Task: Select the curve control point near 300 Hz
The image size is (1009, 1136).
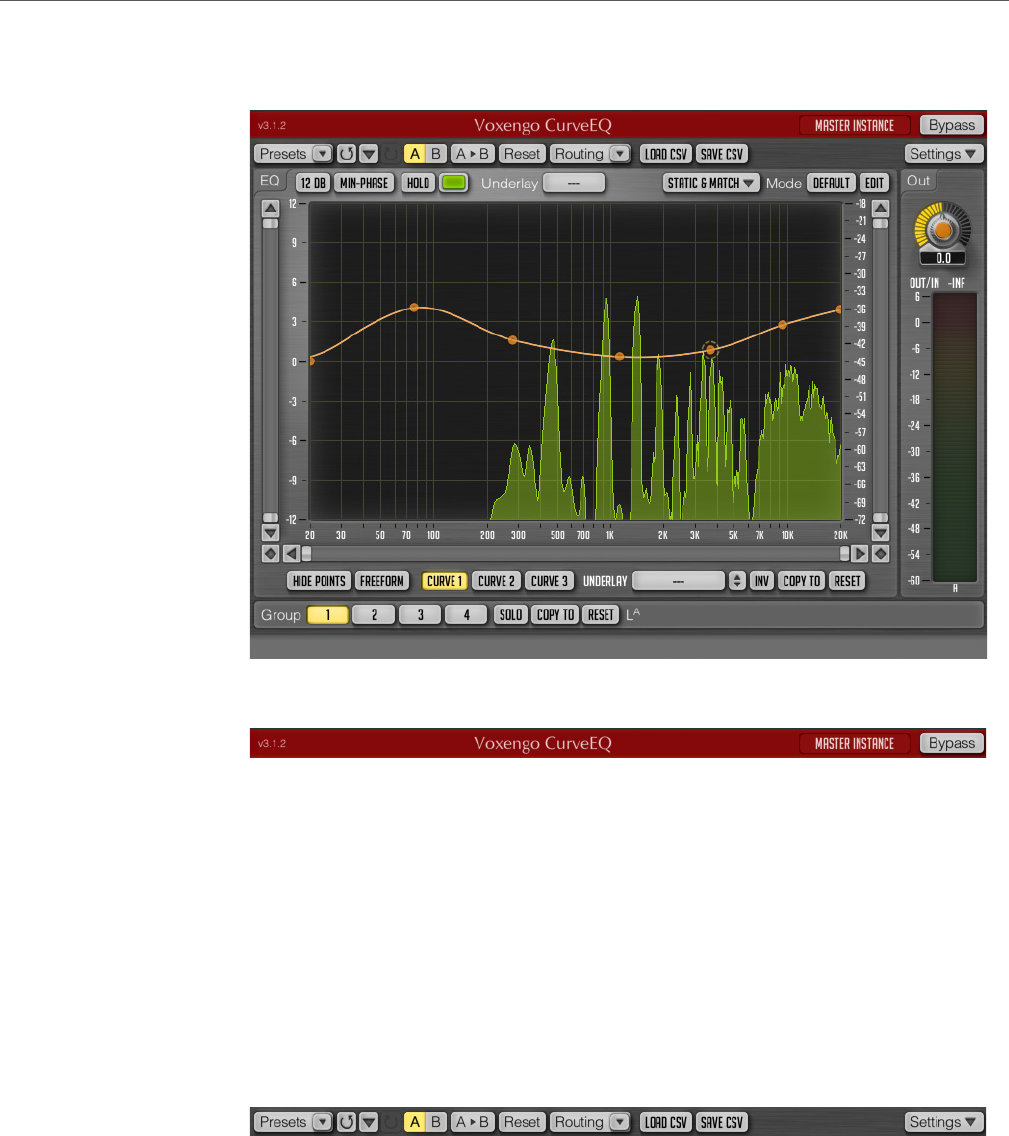Action: (x=513, y=340)
